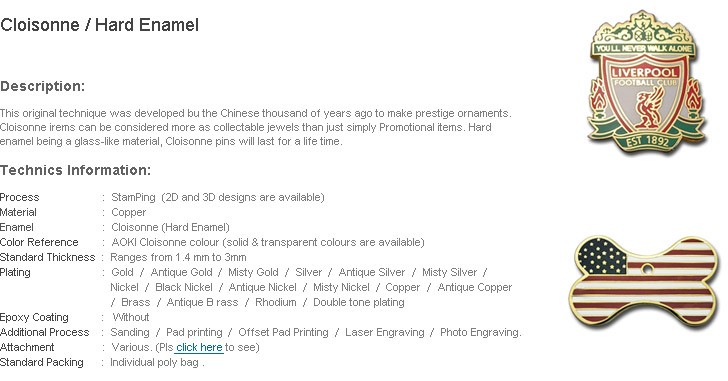The image size is (728, 381).
Task: Click the 'Individual poly bag' packing text
Action: click(x=154, y=362)
